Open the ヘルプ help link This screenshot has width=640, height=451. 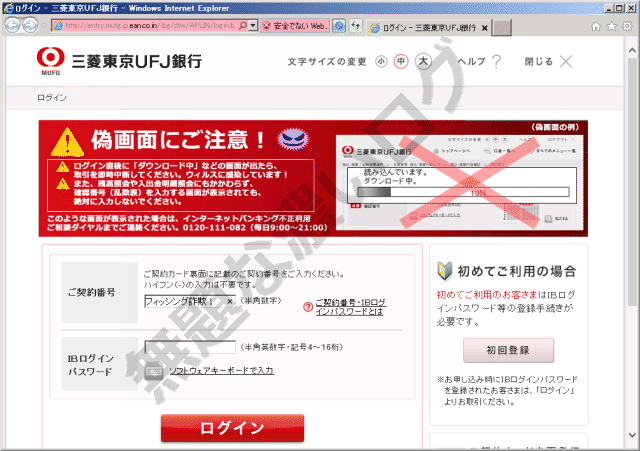[x=472, y=62]
